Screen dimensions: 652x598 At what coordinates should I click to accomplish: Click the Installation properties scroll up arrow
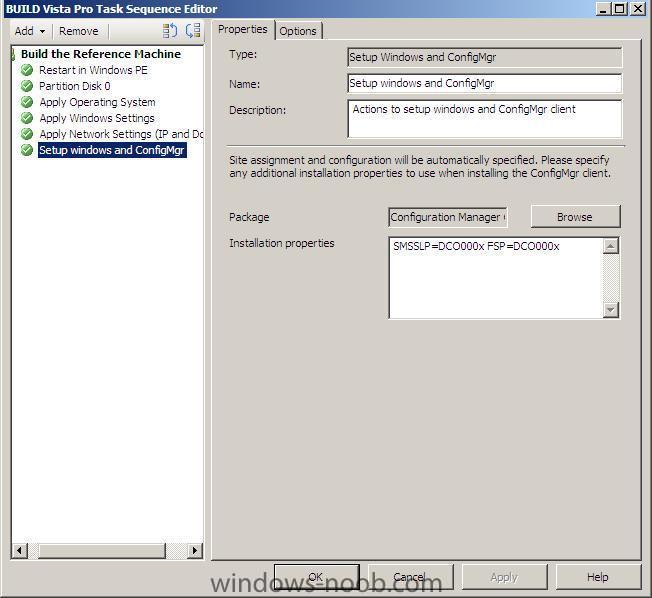[x=610, y=246]
